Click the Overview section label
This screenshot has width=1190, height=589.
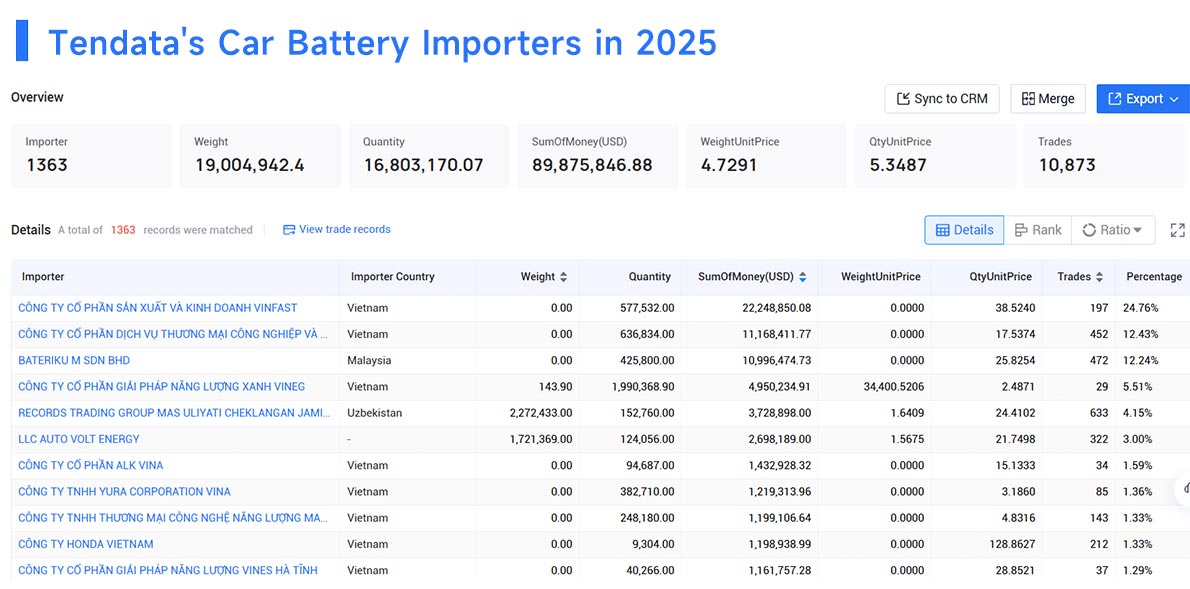pyautogui.click(x=37, y=97)
